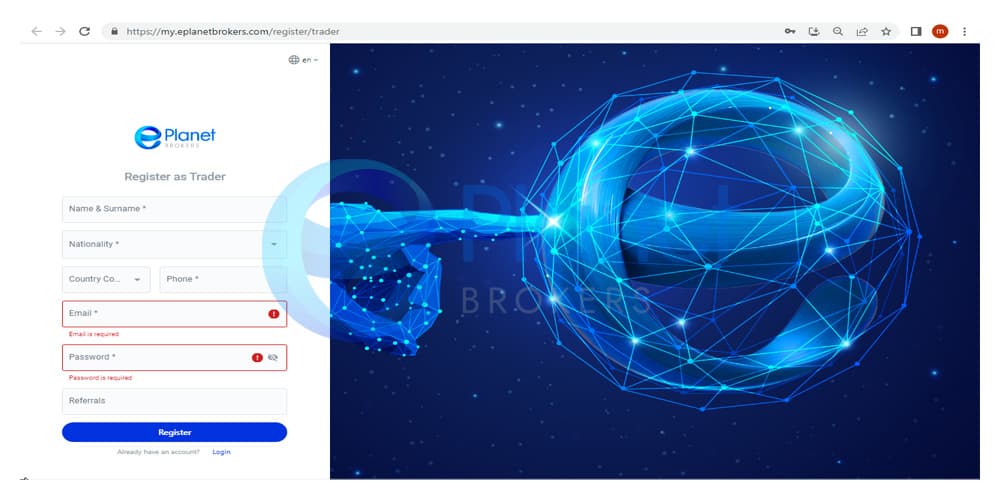Bookmark this page with the star icon

pos(886,31)
